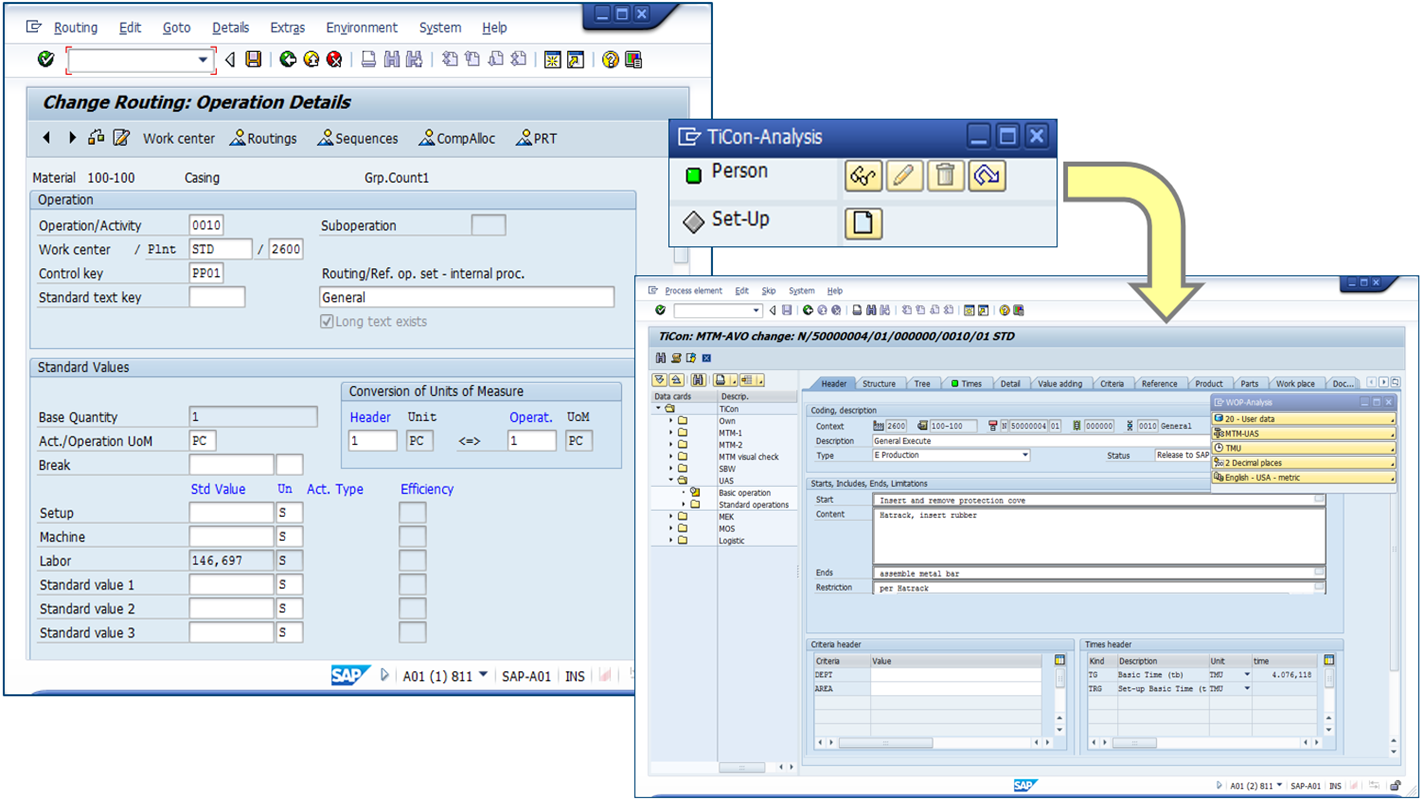Click the Help question mark icon in Routing toolbar
The height and width of the screenshot is (801, 1424).
pos(610,60)
